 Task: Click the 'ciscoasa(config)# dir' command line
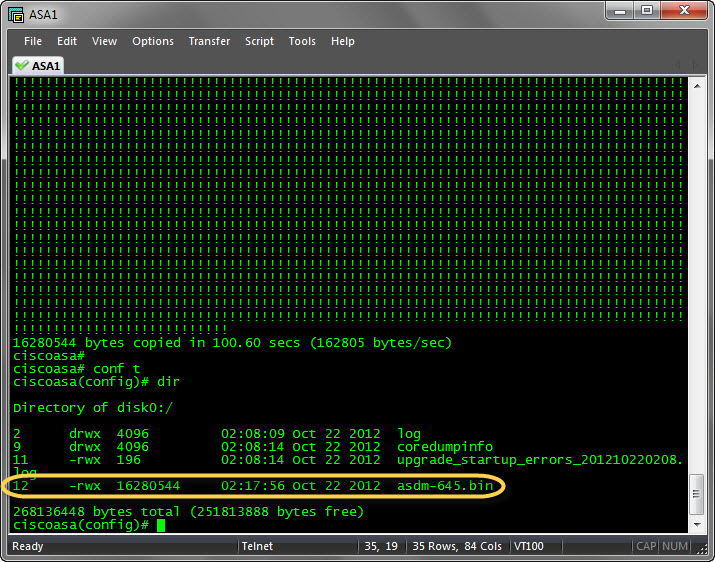click(x=96, y=382)
